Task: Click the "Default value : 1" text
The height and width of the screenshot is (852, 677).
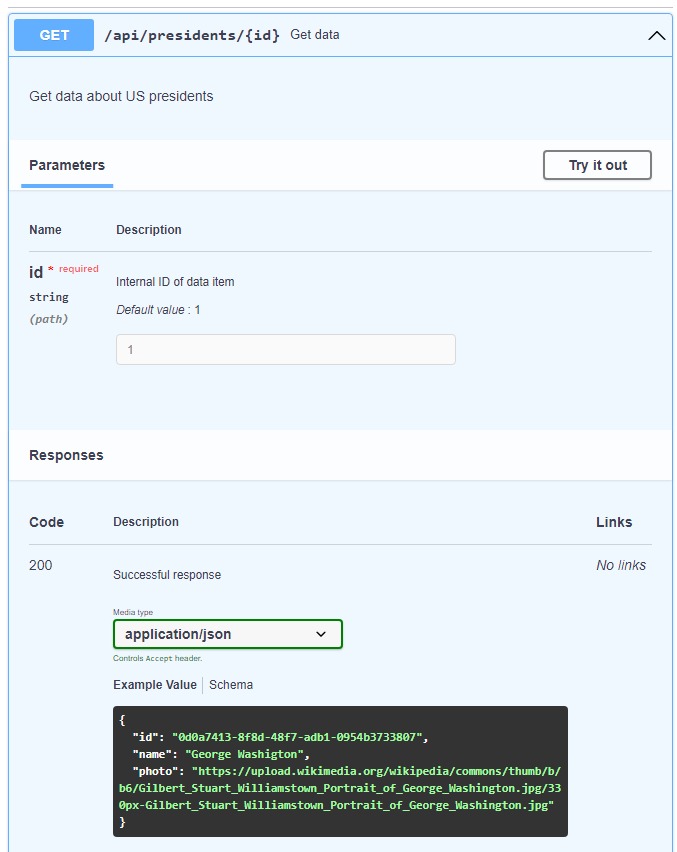Action: [x=158, y=310]
